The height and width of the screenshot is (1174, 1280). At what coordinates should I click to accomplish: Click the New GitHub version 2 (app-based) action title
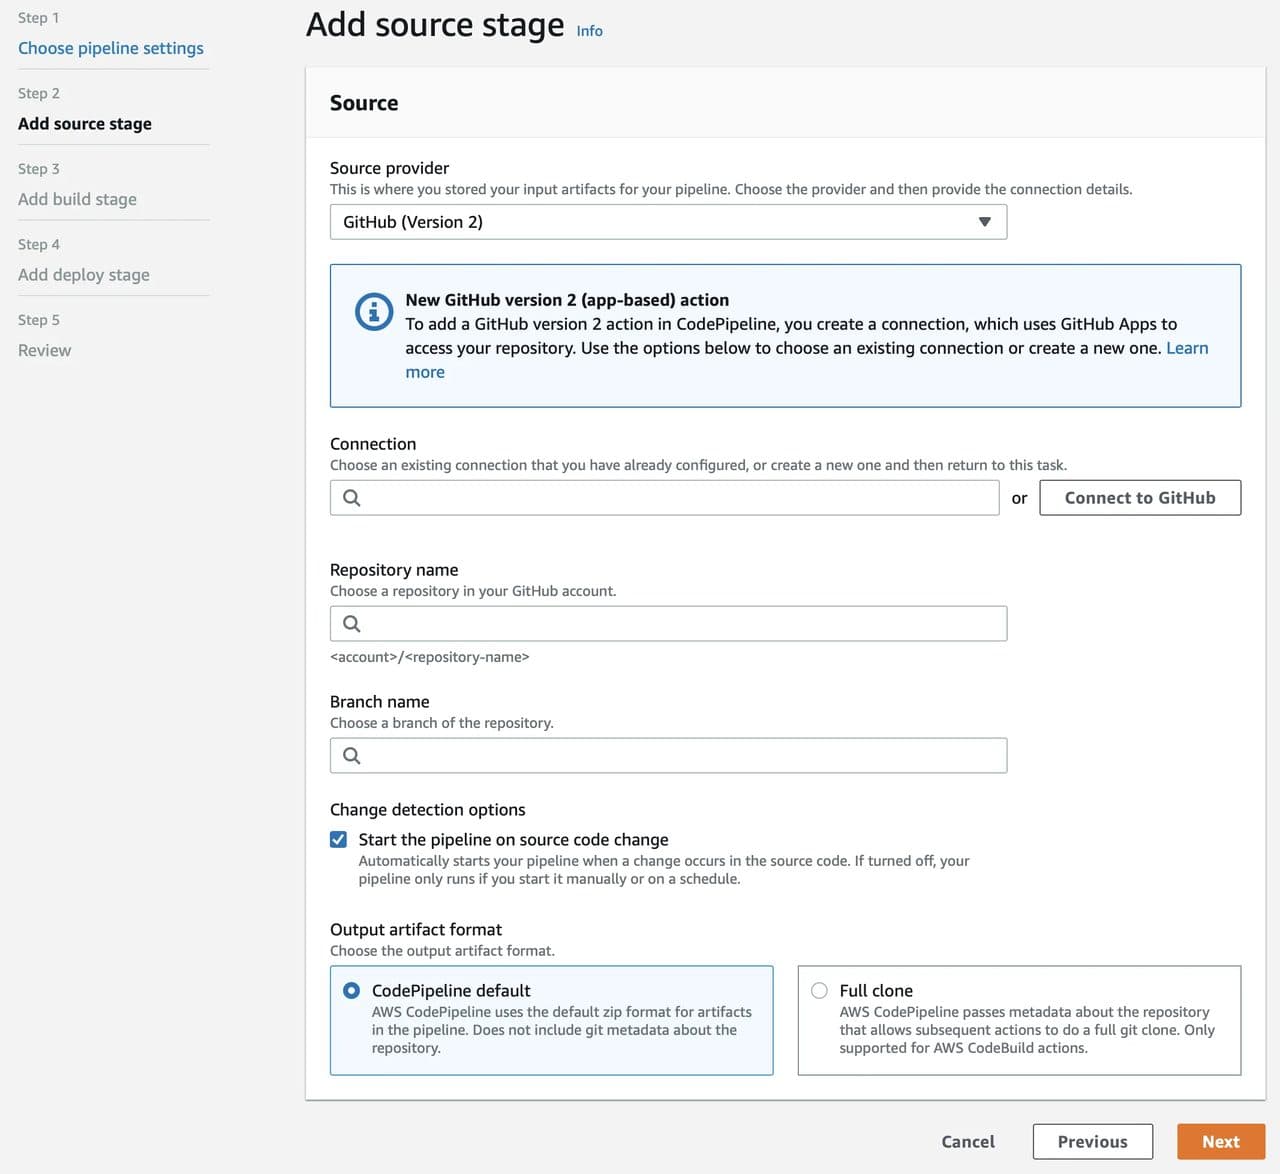tap(567, 300)
